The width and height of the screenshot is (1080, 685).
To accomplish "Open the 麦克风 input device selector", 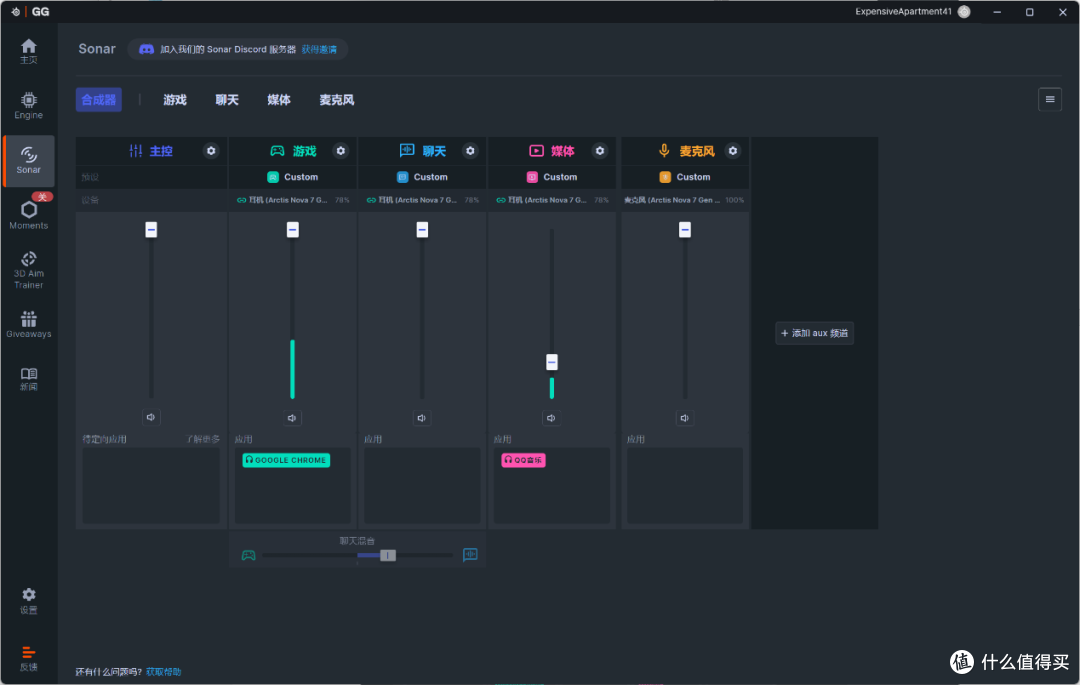I will [x=685, y=200].
